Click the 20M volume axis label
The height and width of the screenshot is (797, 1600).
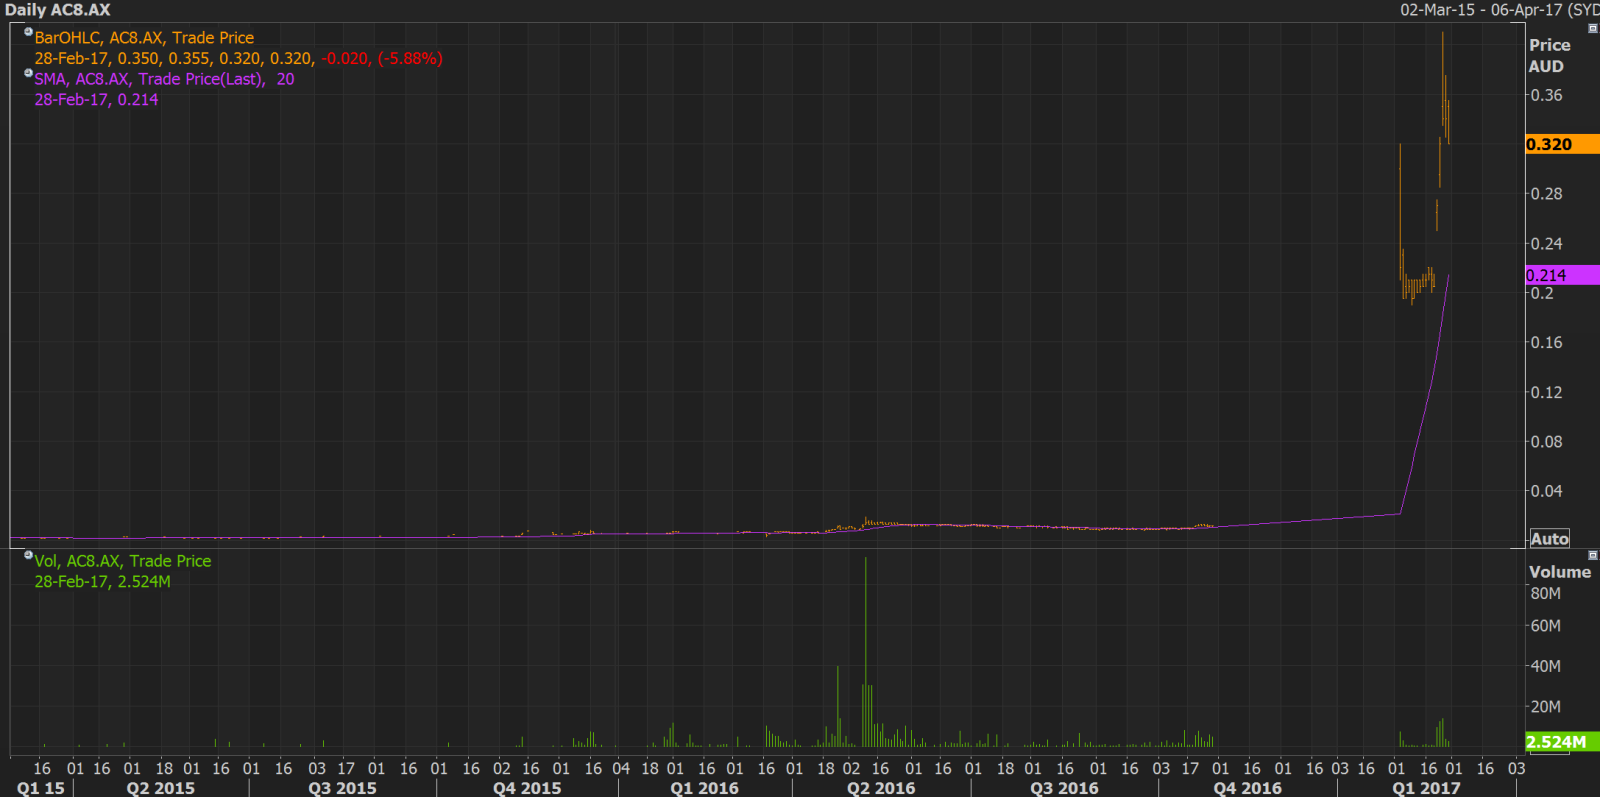(x=1546, y=706)
